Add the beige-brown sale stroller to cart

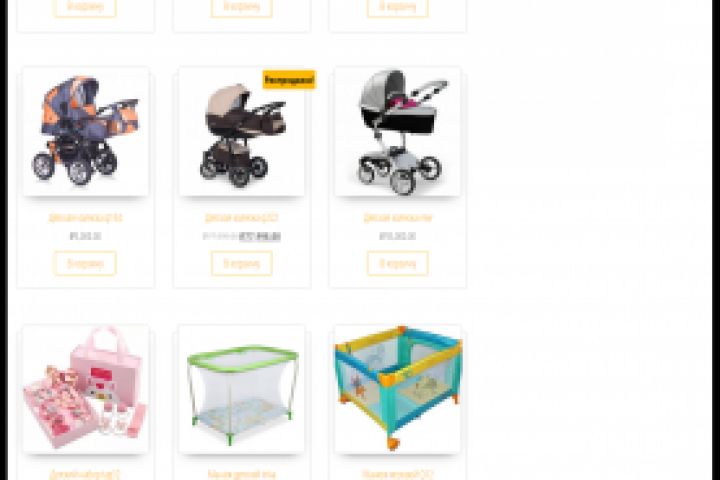(242, 264)
